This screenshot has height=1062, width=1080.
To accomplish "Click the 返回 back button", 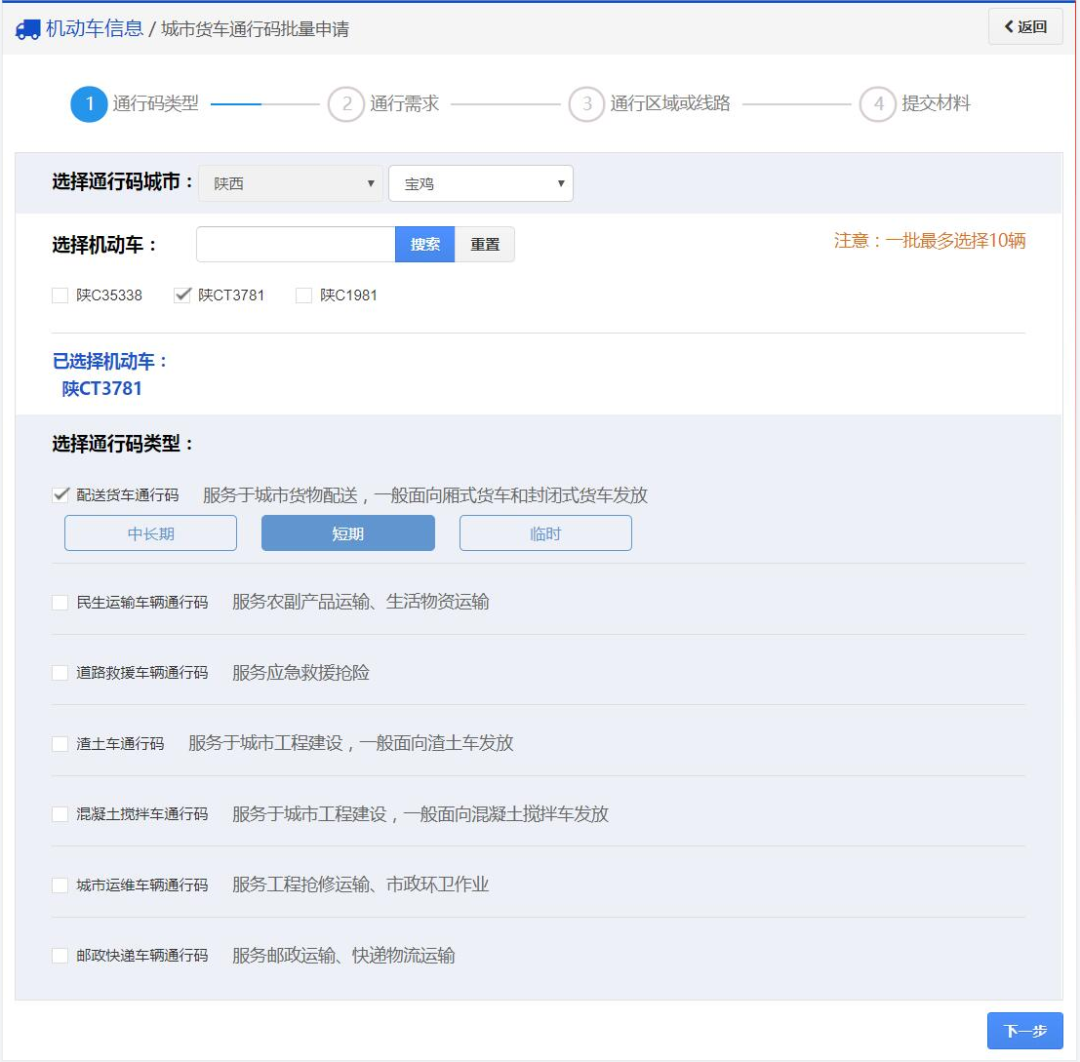I will [1025, 27].
